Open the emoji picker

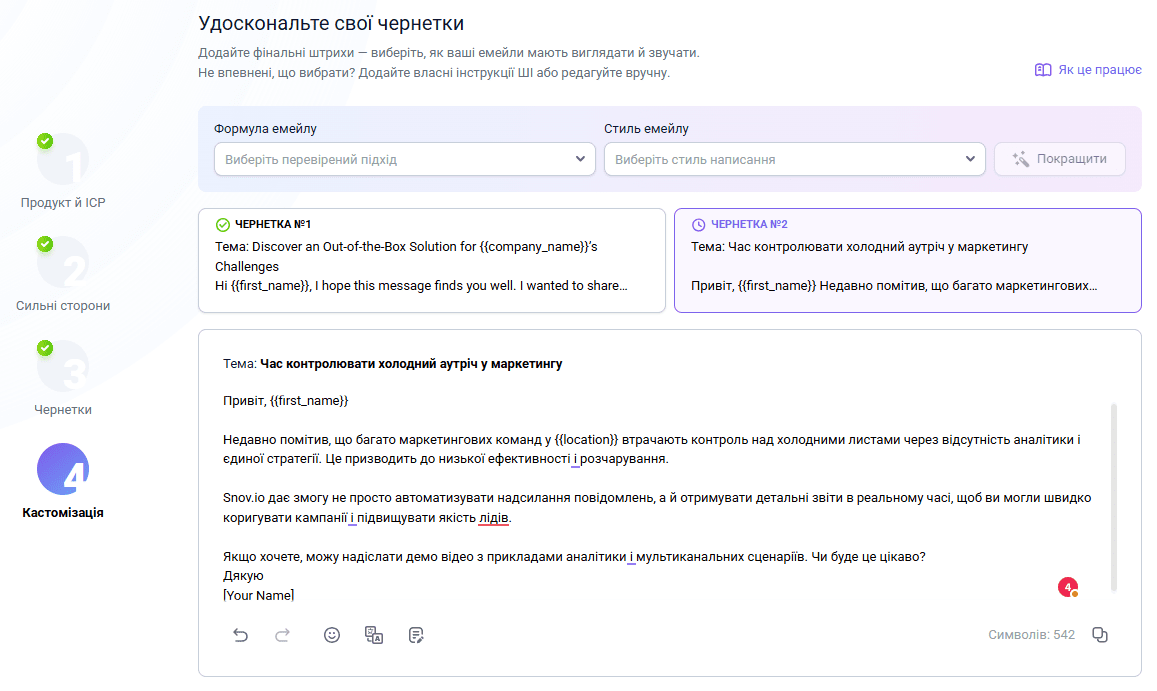332,635
